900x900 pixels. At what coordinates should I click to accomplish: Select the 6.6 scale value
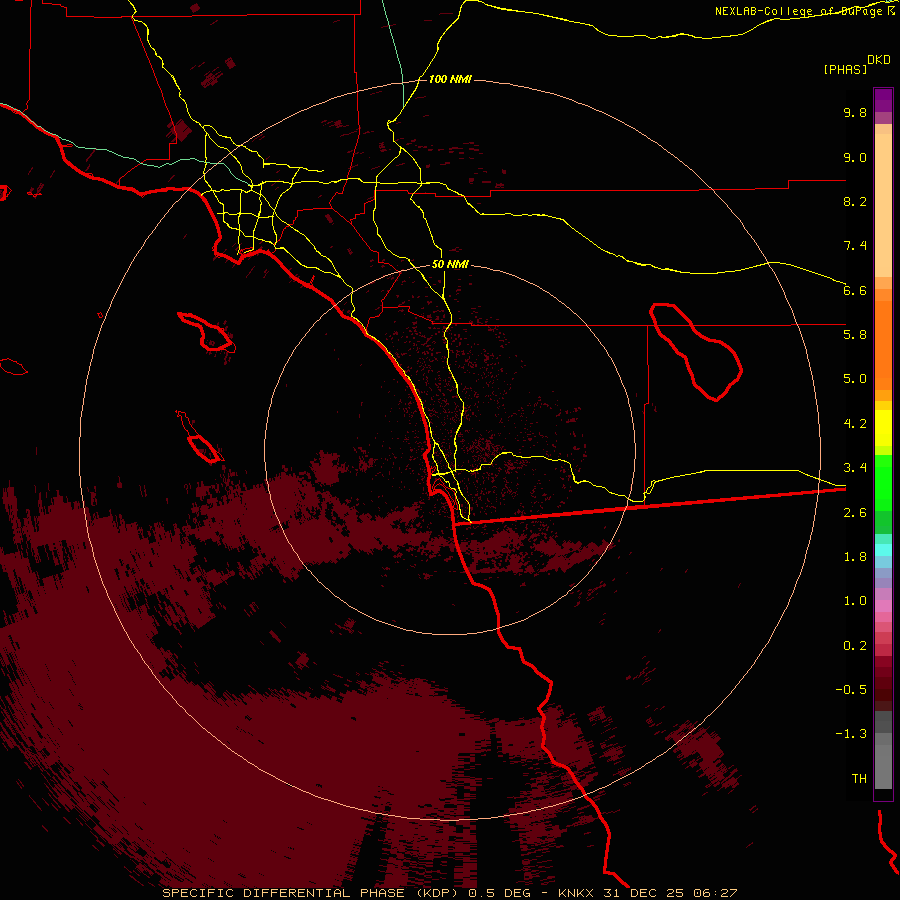(855, 290)
